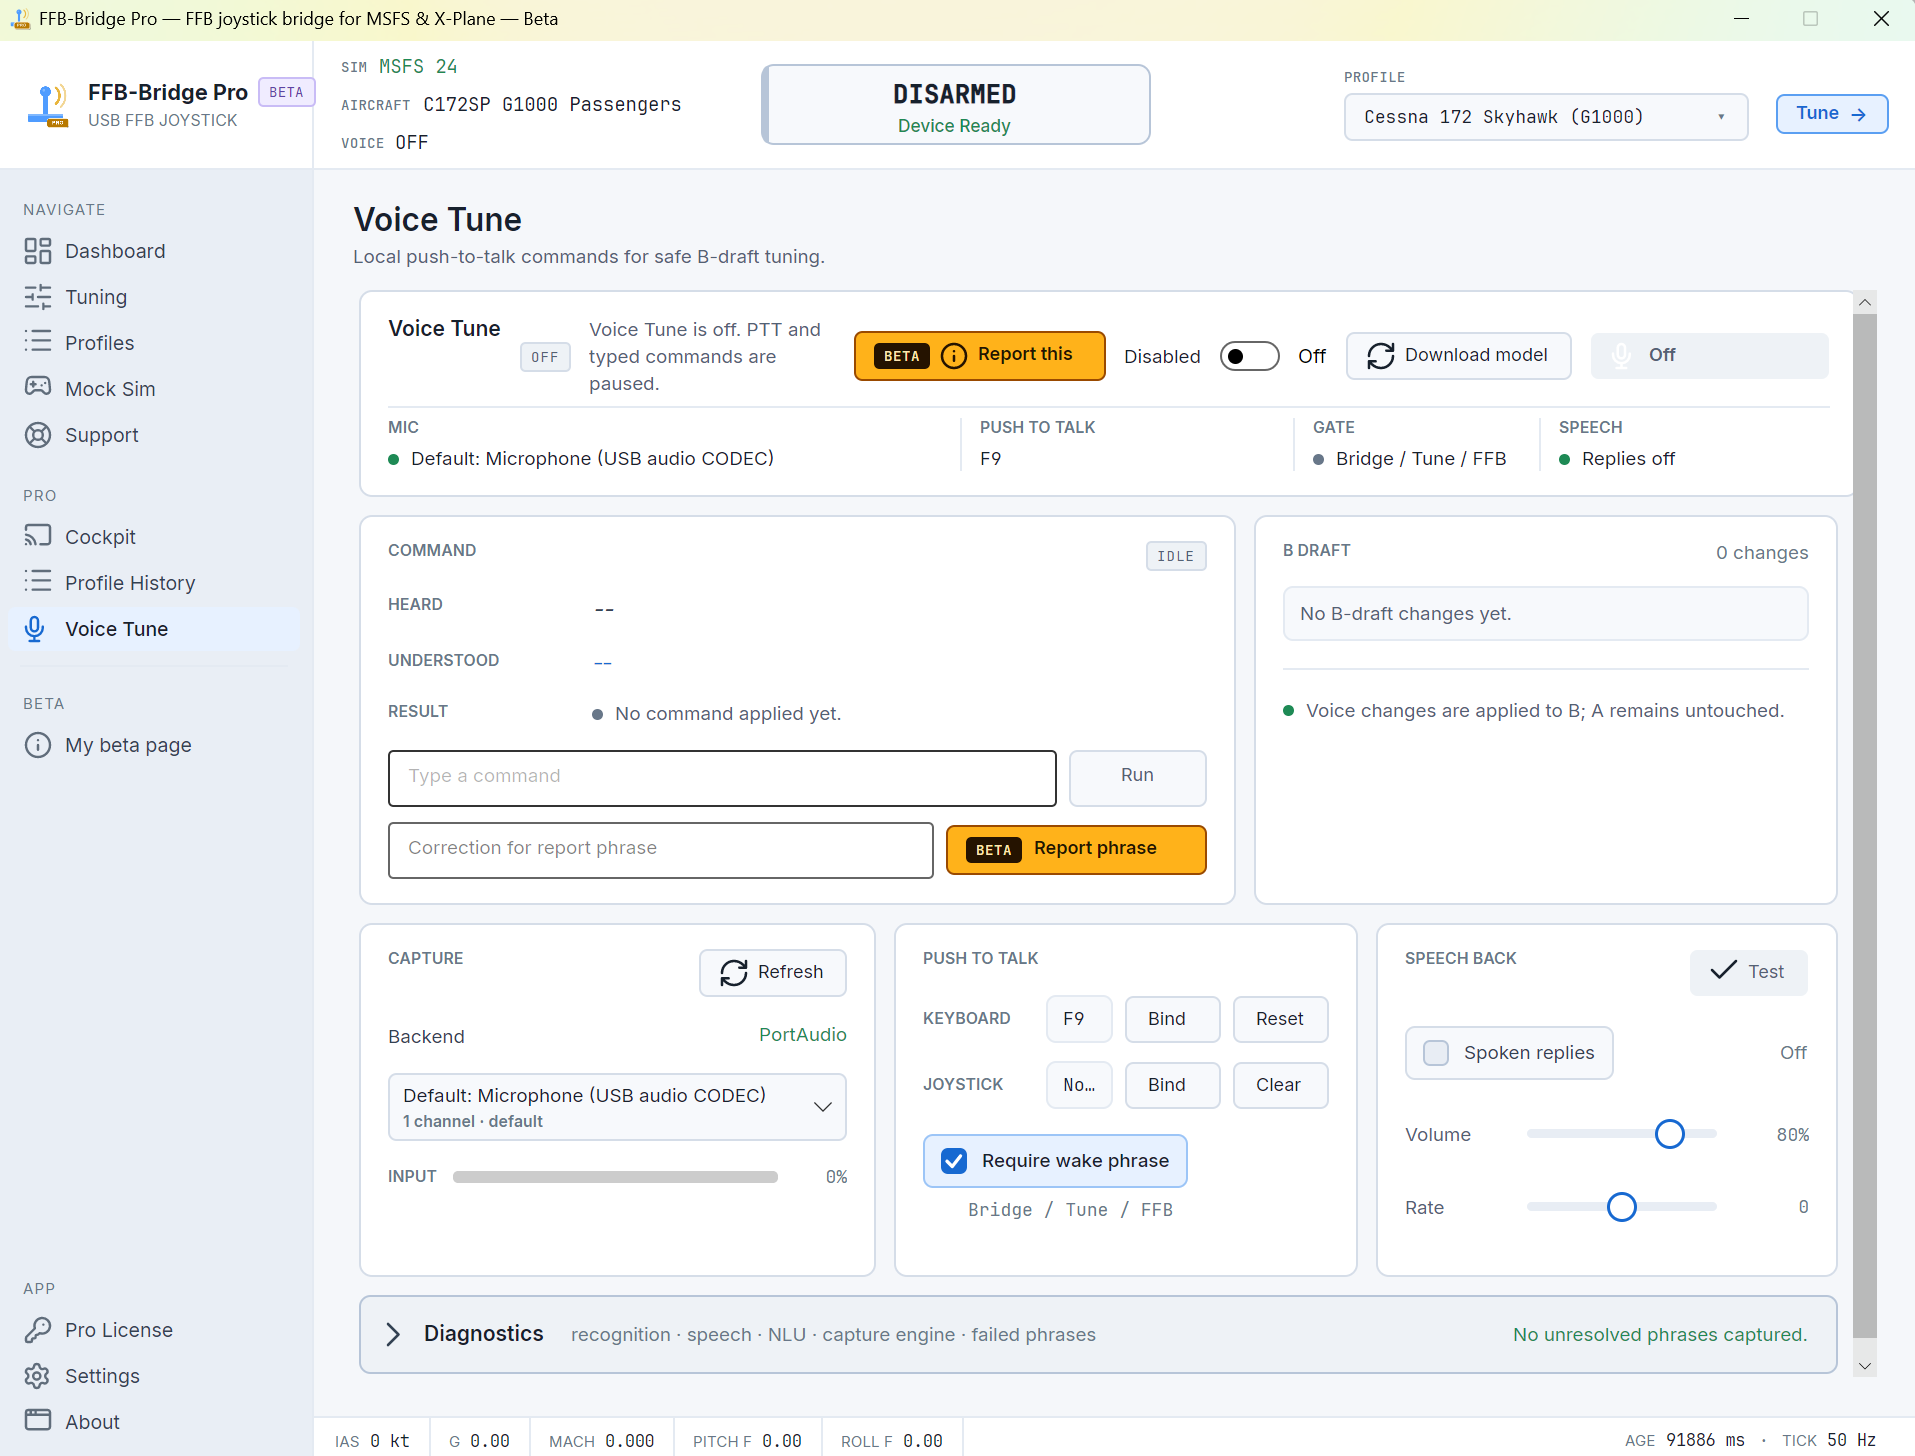Click the Pro License key icon
The image size is (1915, 1456).
tap(38, 1330)
